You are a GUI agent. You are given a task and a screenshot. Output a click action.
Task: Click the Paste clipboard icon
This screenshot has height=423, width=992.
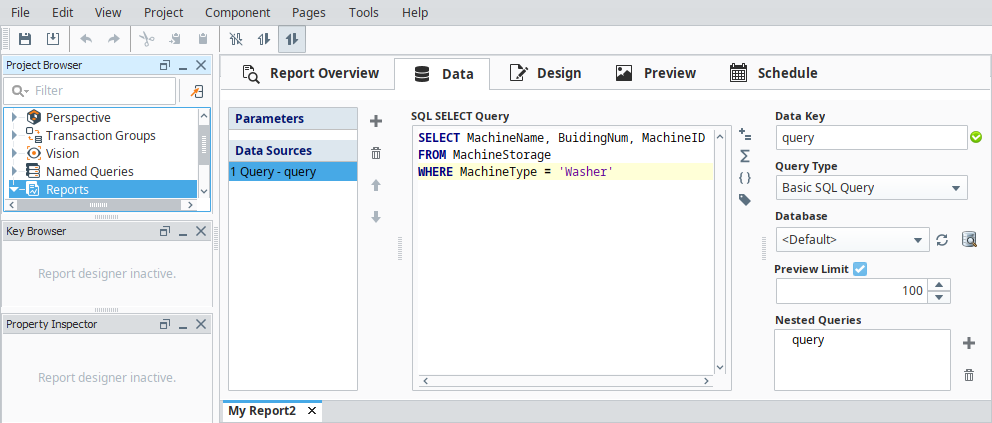pos(203,39)
